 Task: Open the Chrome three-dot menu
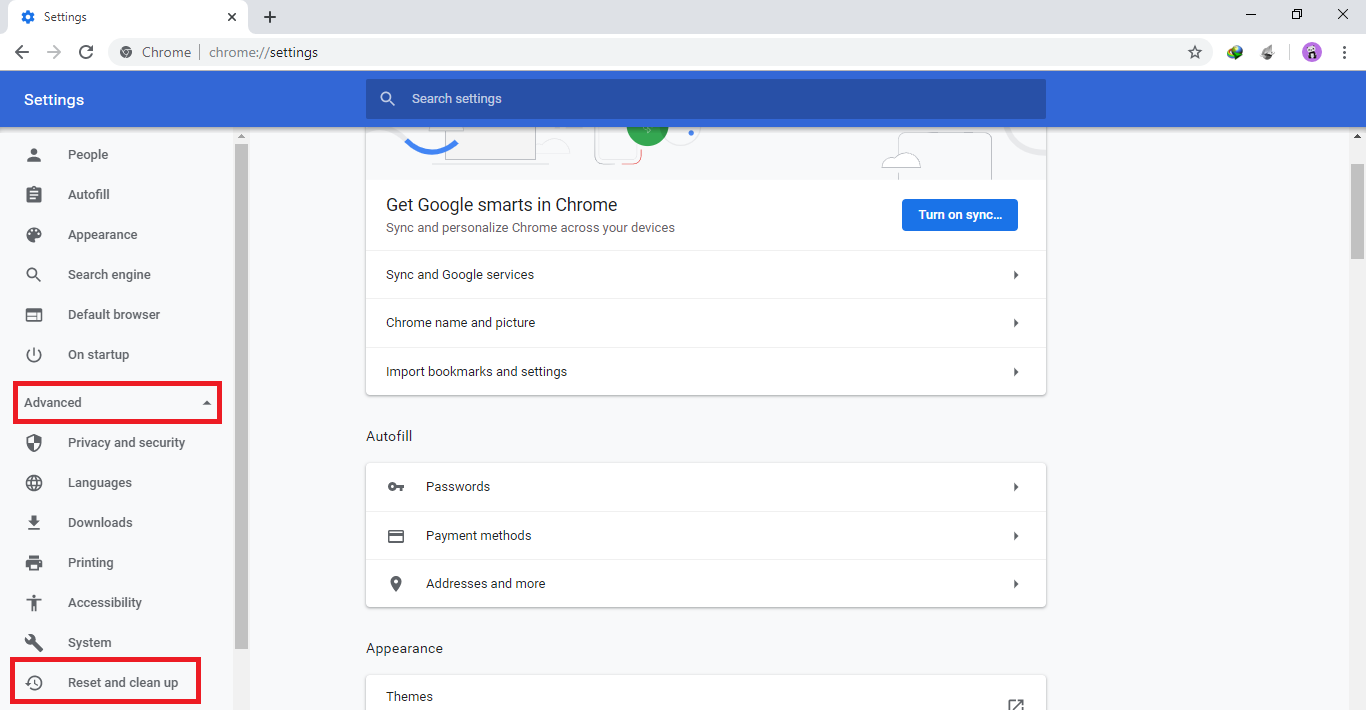click(x=1344, y=52)
